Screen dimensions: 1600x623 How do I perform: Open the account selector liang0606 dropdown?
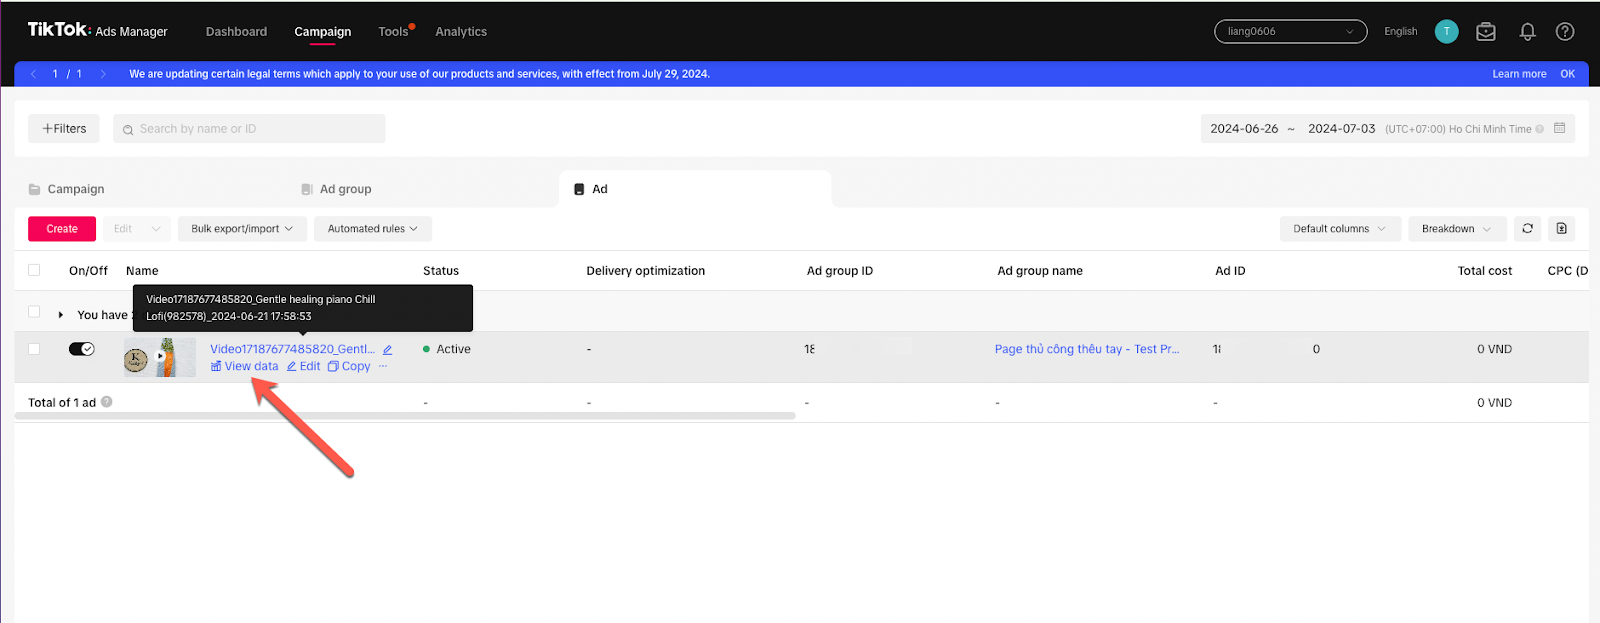pyautogui.click(x=1290, y=32)
